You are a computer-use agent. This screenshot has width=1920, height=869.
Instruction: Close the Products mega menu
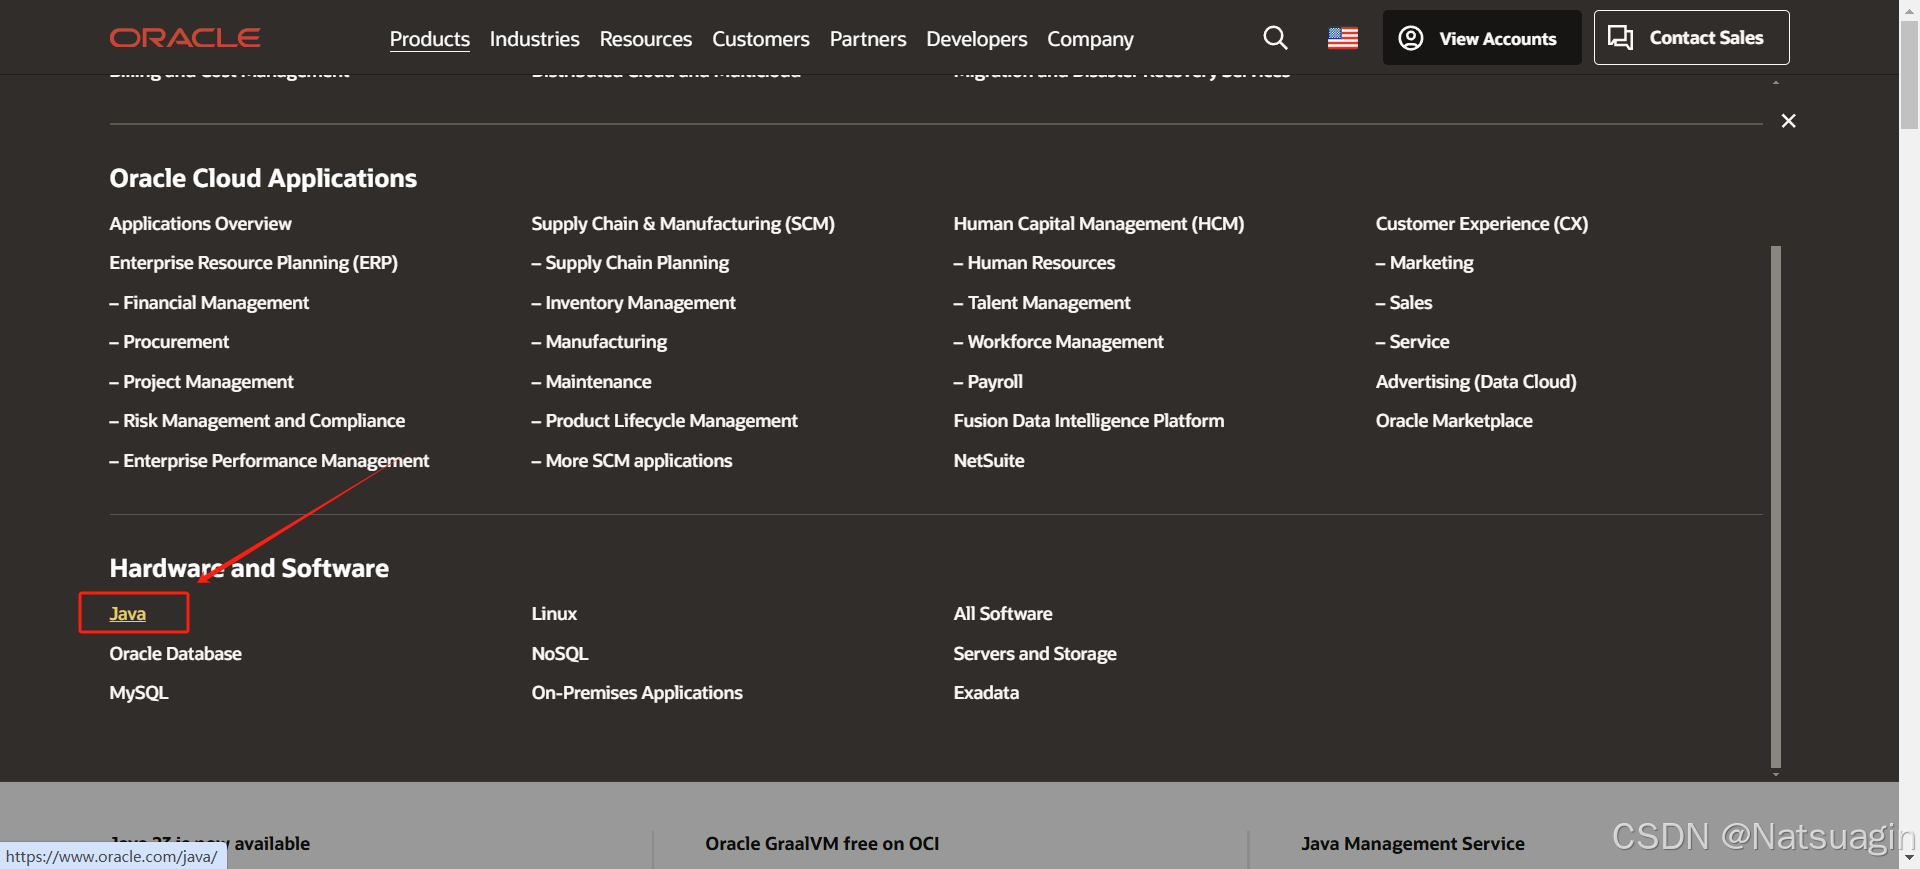click(x=1788, y=121)
